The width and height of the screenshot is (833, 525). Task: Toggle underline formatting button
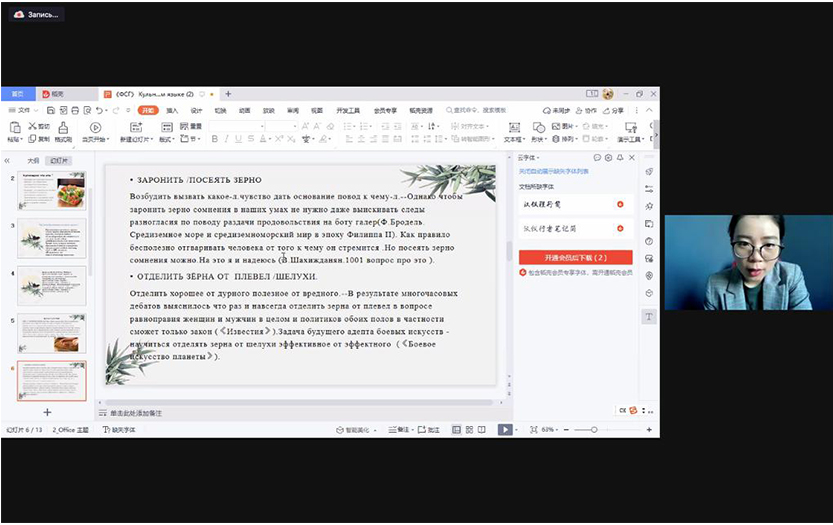(x=239, y=139)
